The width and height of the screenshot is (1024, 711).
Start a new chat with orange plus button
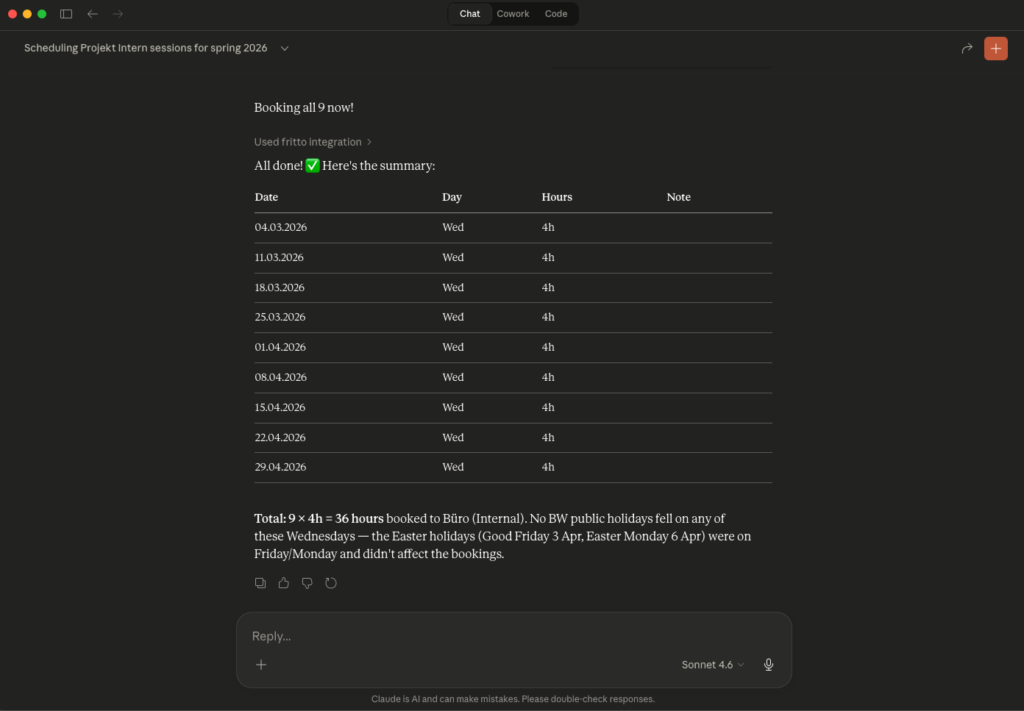995,48
